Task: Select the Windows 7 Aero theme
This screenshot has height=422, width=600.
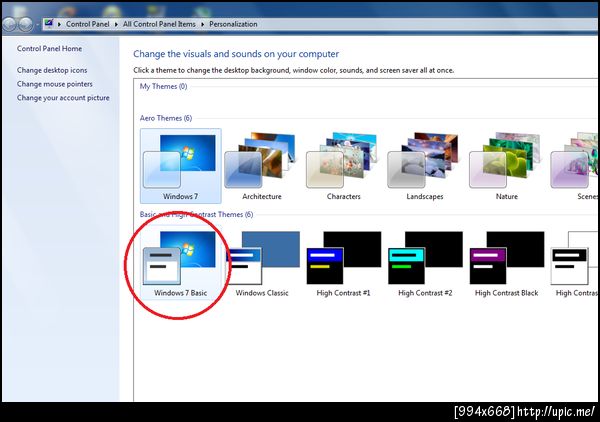Action: 181,166
